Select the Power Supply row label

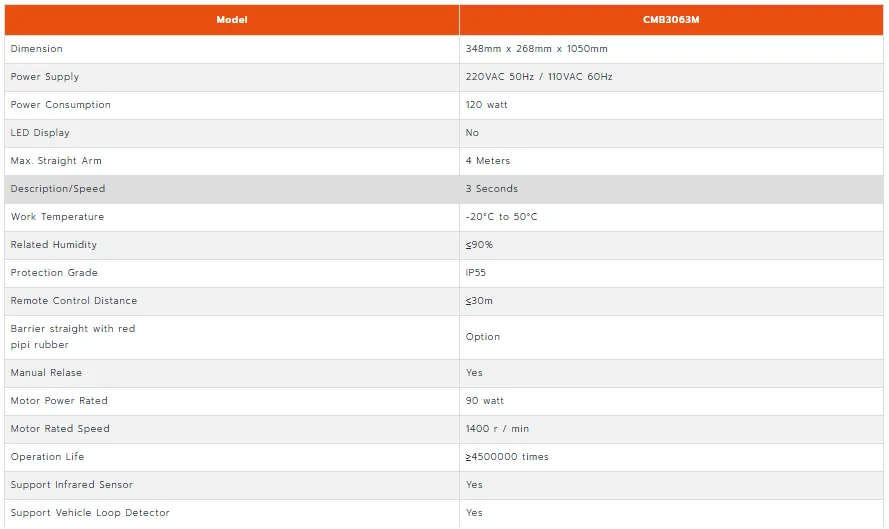point(45,77)
